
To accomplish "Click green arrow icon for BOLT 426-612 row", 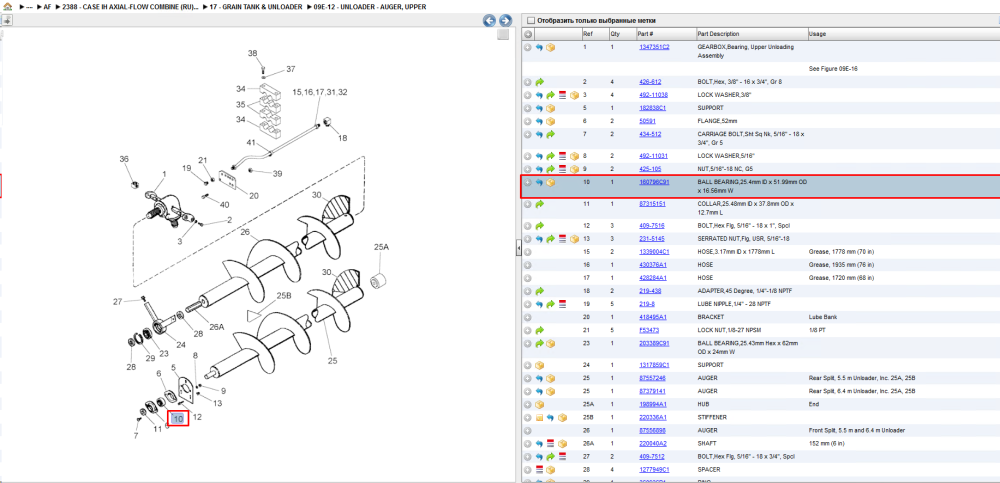I will click(540, 82).
